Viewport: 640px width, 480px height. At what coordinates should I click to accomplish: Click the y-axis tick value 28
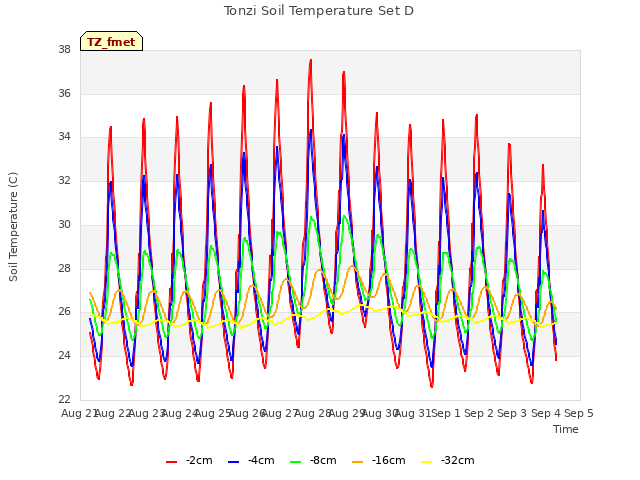click(x=64, y=268)
